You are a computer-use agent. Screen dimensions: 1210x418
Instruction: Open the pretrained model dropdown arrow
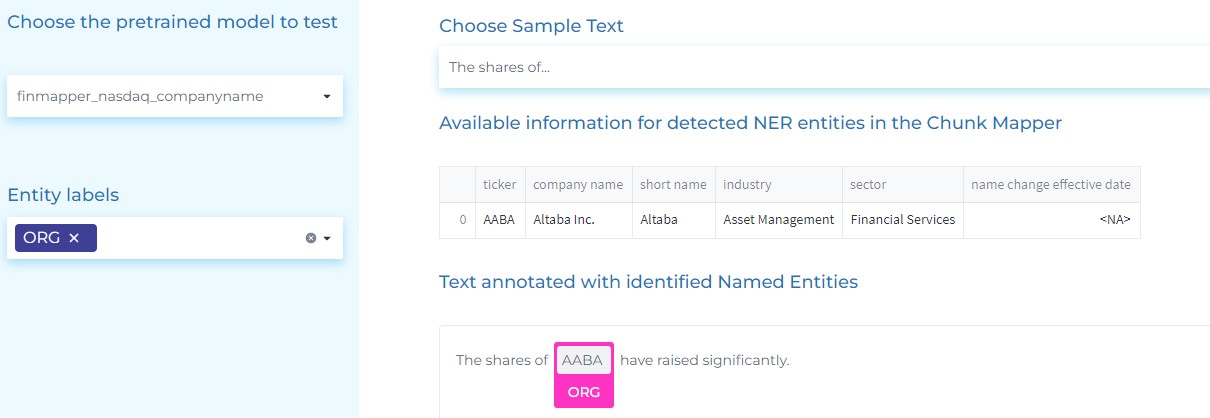[x=327, y=97]
